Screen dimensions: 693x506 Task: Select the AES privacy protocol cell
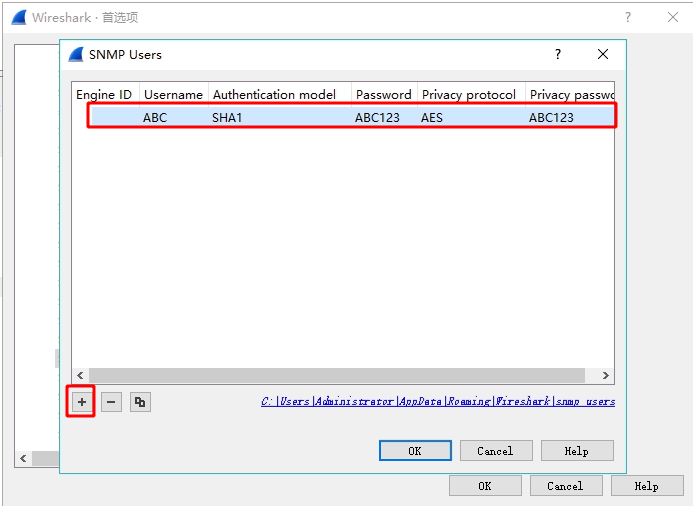471,118
